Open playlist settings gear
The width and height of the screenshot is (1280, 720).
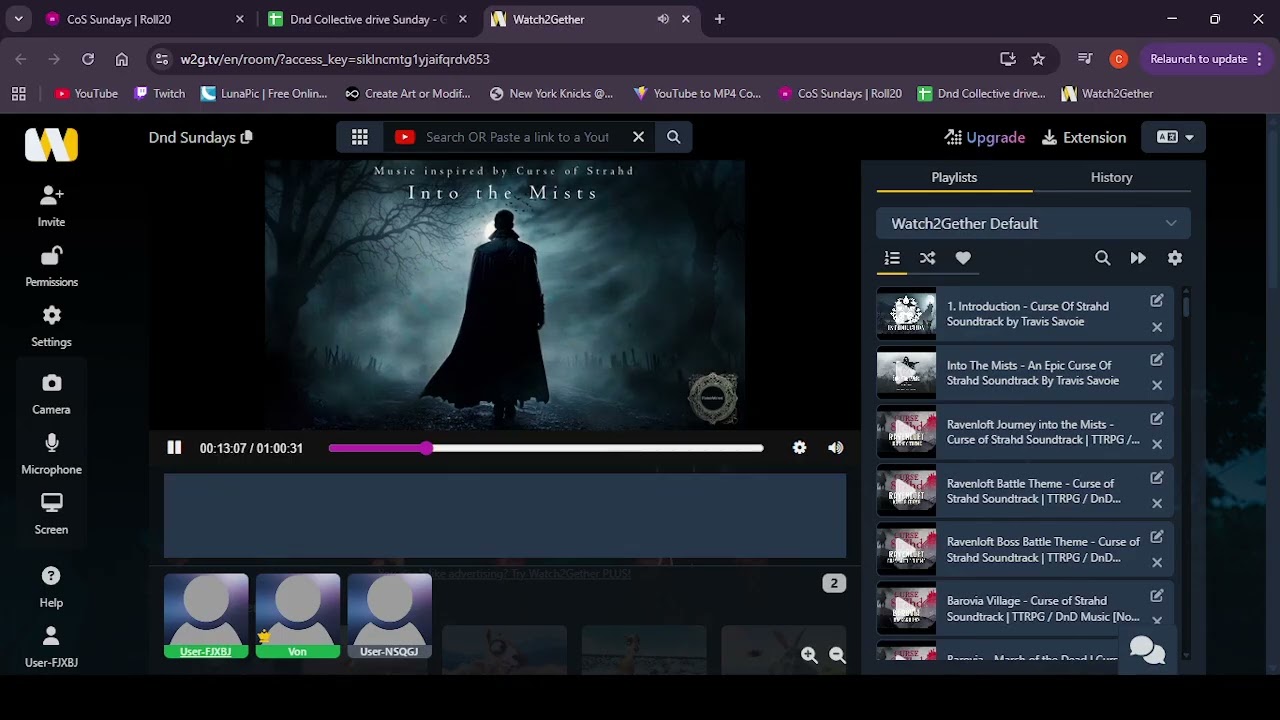(x=1175, y=258)
